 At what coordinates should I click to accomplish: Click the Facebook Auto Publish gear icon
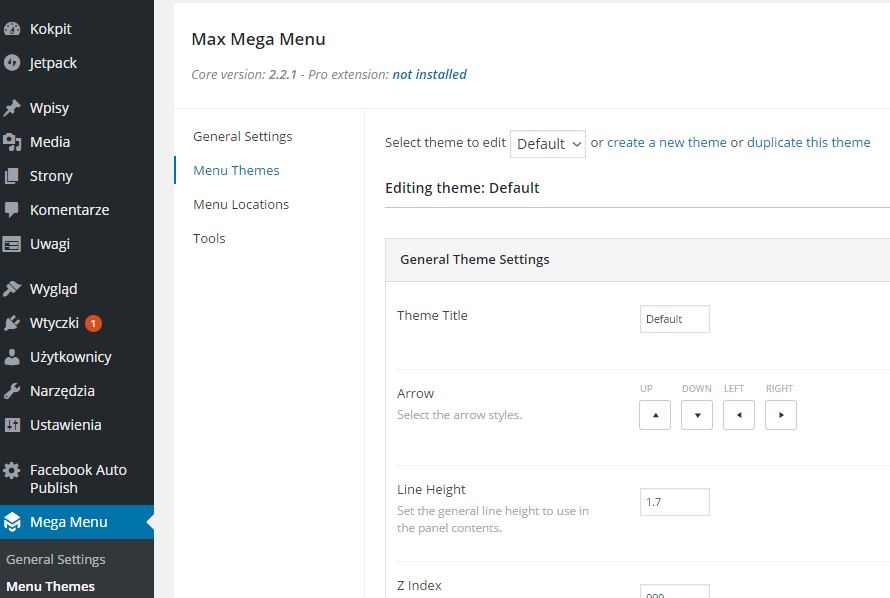coord(12,470)
